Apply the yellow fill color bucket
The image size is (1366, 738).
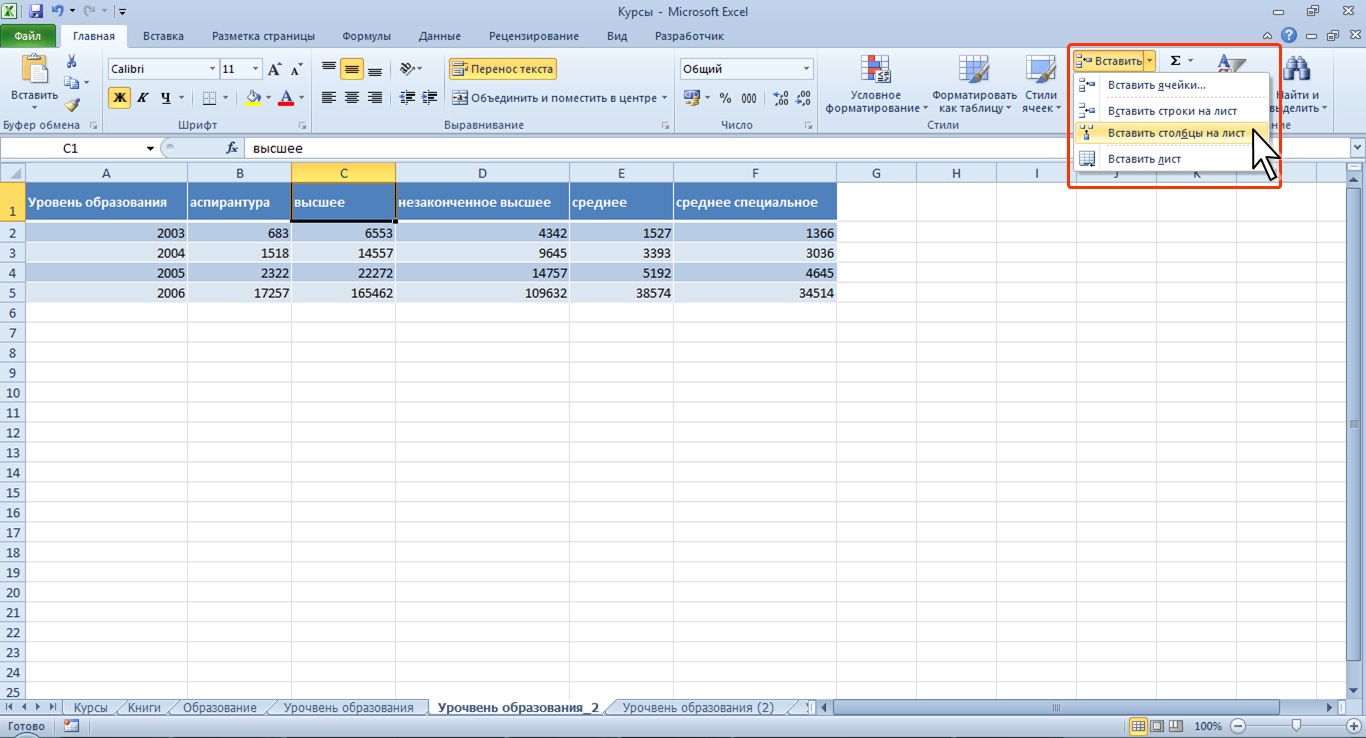[x=254, y=98]
